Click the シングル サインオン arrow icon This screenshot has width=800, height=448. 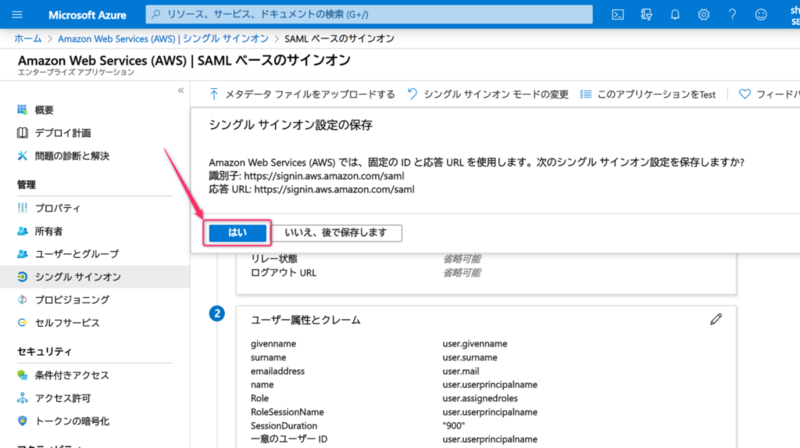(22, 277)
